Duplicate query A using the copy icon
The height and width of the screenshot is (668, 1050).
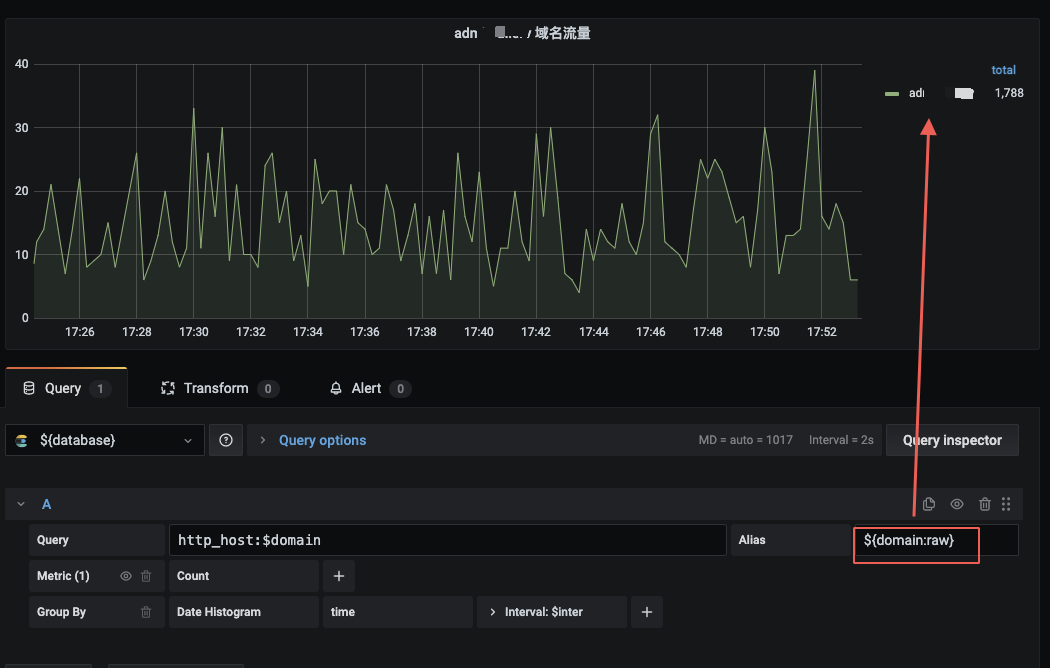(x=928, y=504)
